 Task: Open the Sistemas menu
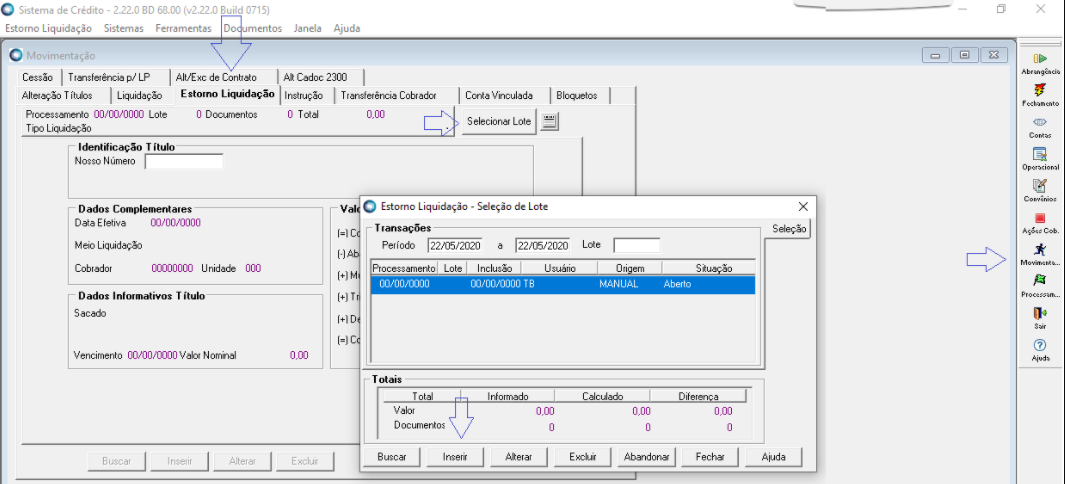click(124, 29)
